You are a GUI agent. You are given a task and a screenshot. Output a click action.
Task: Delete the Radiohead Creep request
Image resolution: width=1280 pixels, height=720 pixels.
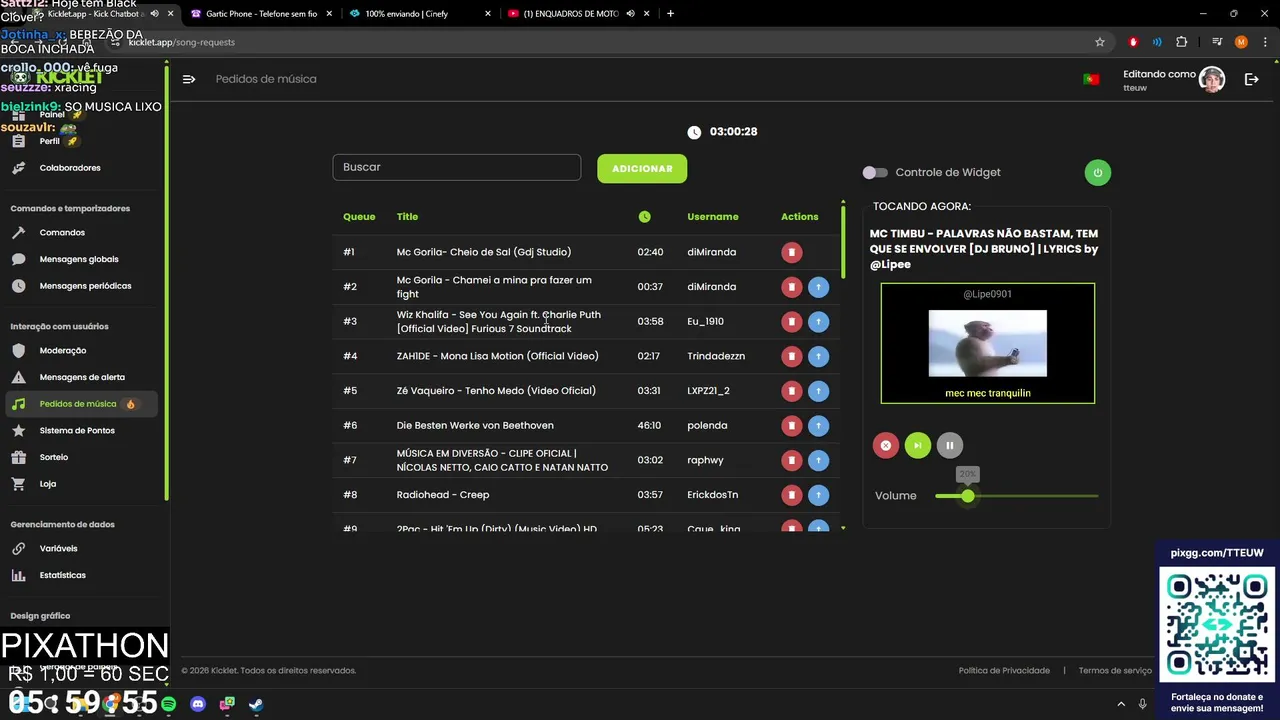[791, 495]
